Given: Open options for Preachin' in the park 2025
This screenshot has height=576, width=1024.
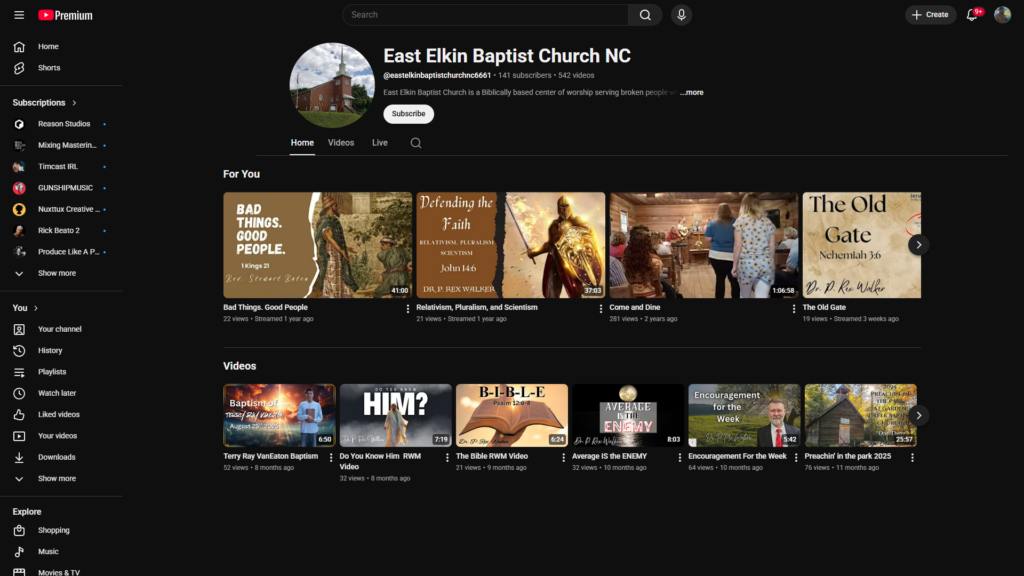Looking at the screenshot, I should 912,458.
